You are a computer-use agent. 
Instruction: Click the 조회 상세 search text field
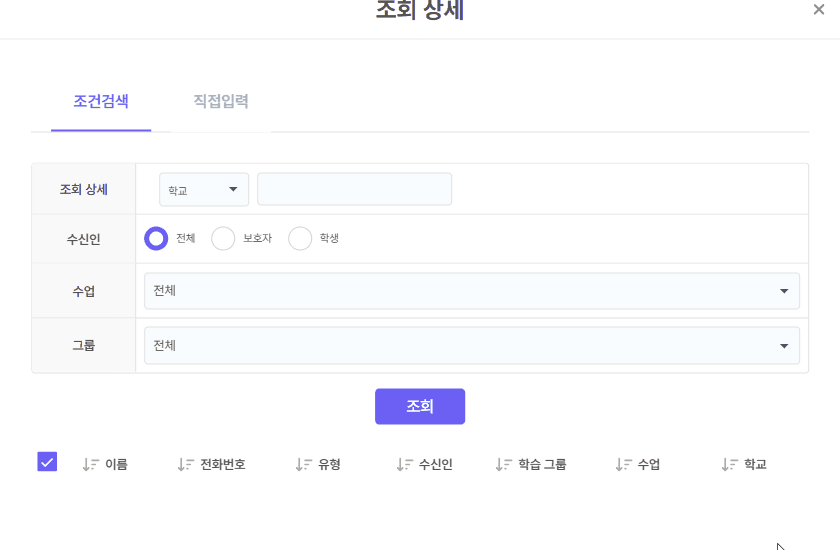[x=354, y=189]
